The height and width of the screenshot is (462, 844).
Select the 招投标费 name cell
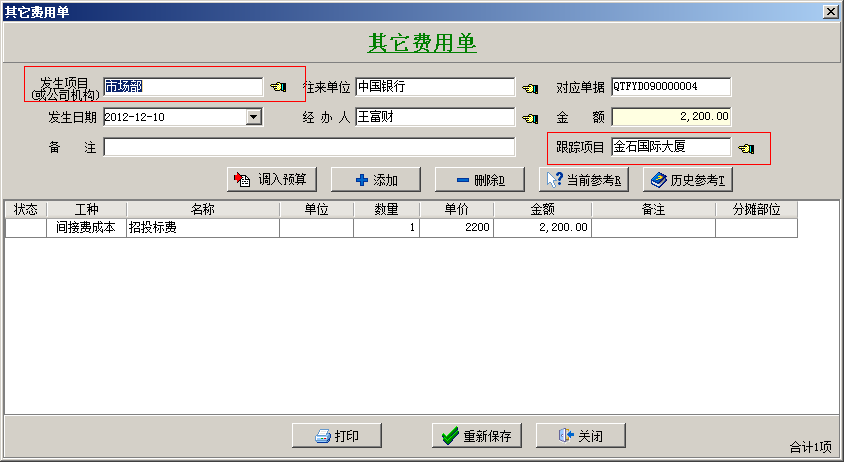tap(203, 228)
